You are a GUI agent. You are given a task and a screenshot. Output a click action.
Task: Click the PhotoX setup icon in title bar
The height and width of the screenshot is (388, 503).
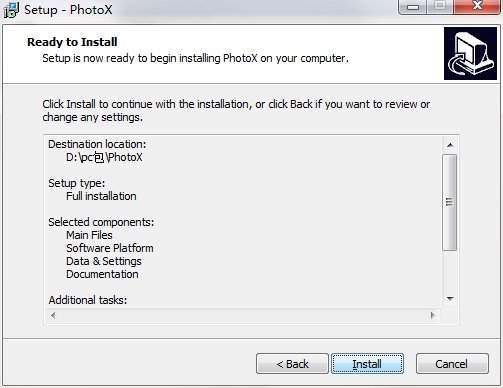(11, 10)
